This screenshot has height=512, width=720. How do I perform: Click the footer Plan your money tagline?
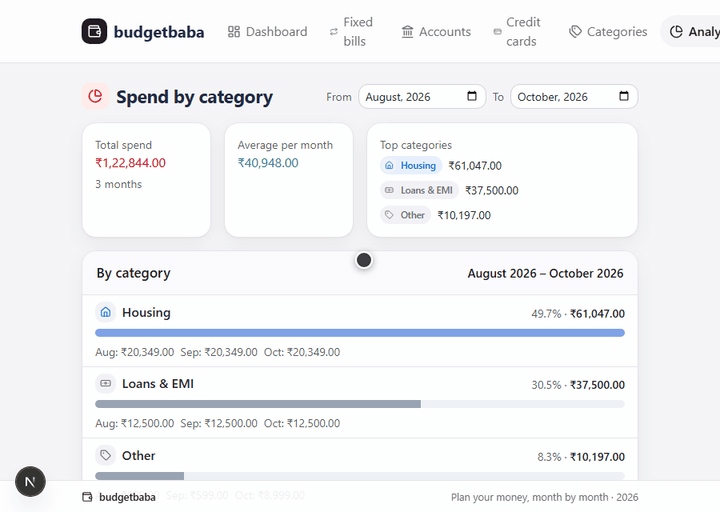click(545, 497)
